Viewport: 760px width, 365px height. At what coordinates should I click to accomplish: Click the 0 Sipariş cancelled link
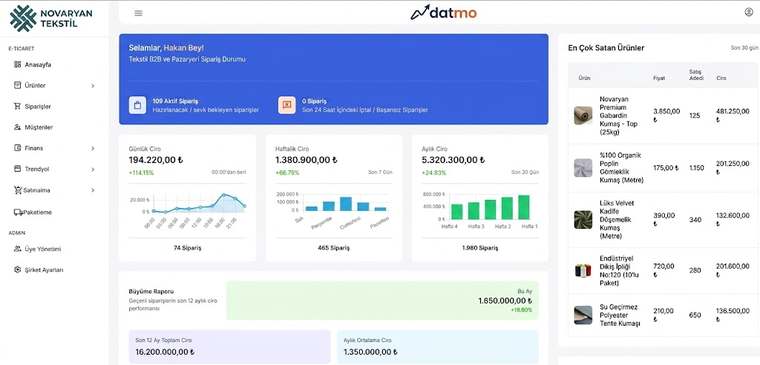click(x=314, y=101)
